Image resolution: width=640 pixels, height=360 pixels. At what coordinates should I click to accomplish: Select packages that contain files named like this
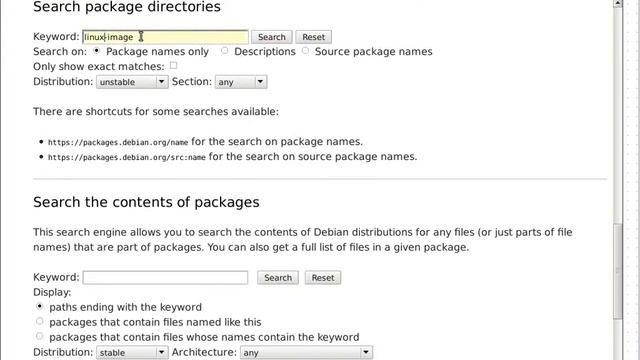point(40,321)
